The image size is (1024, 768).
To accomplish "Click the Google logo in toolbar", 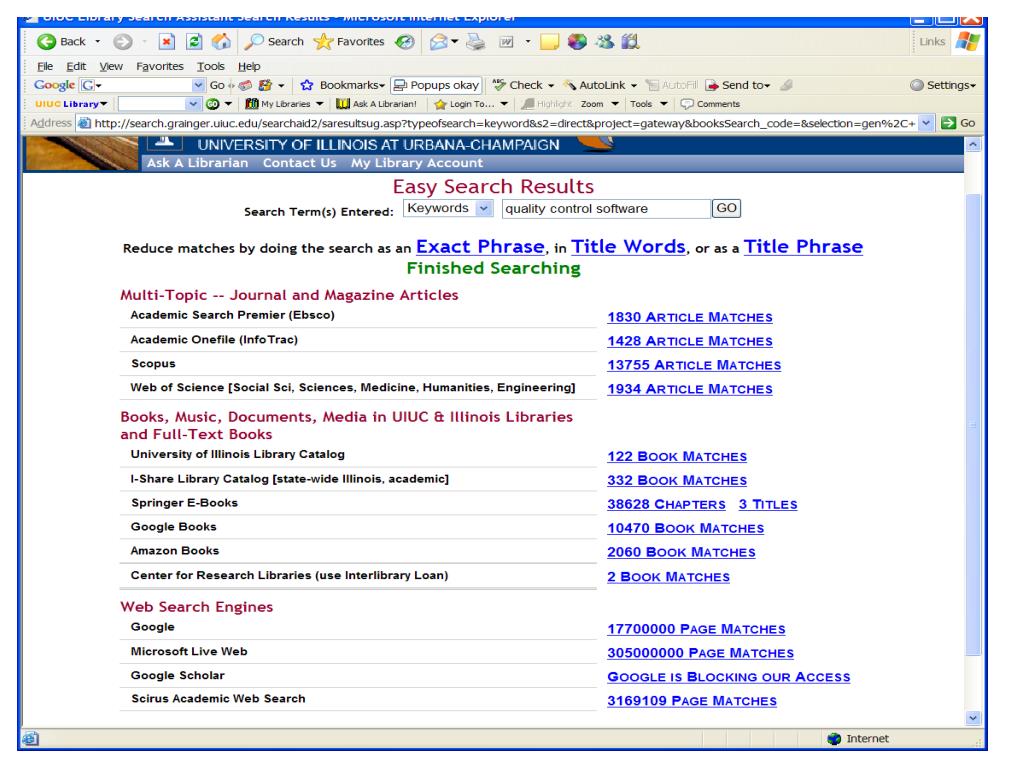I will point(54,85).
